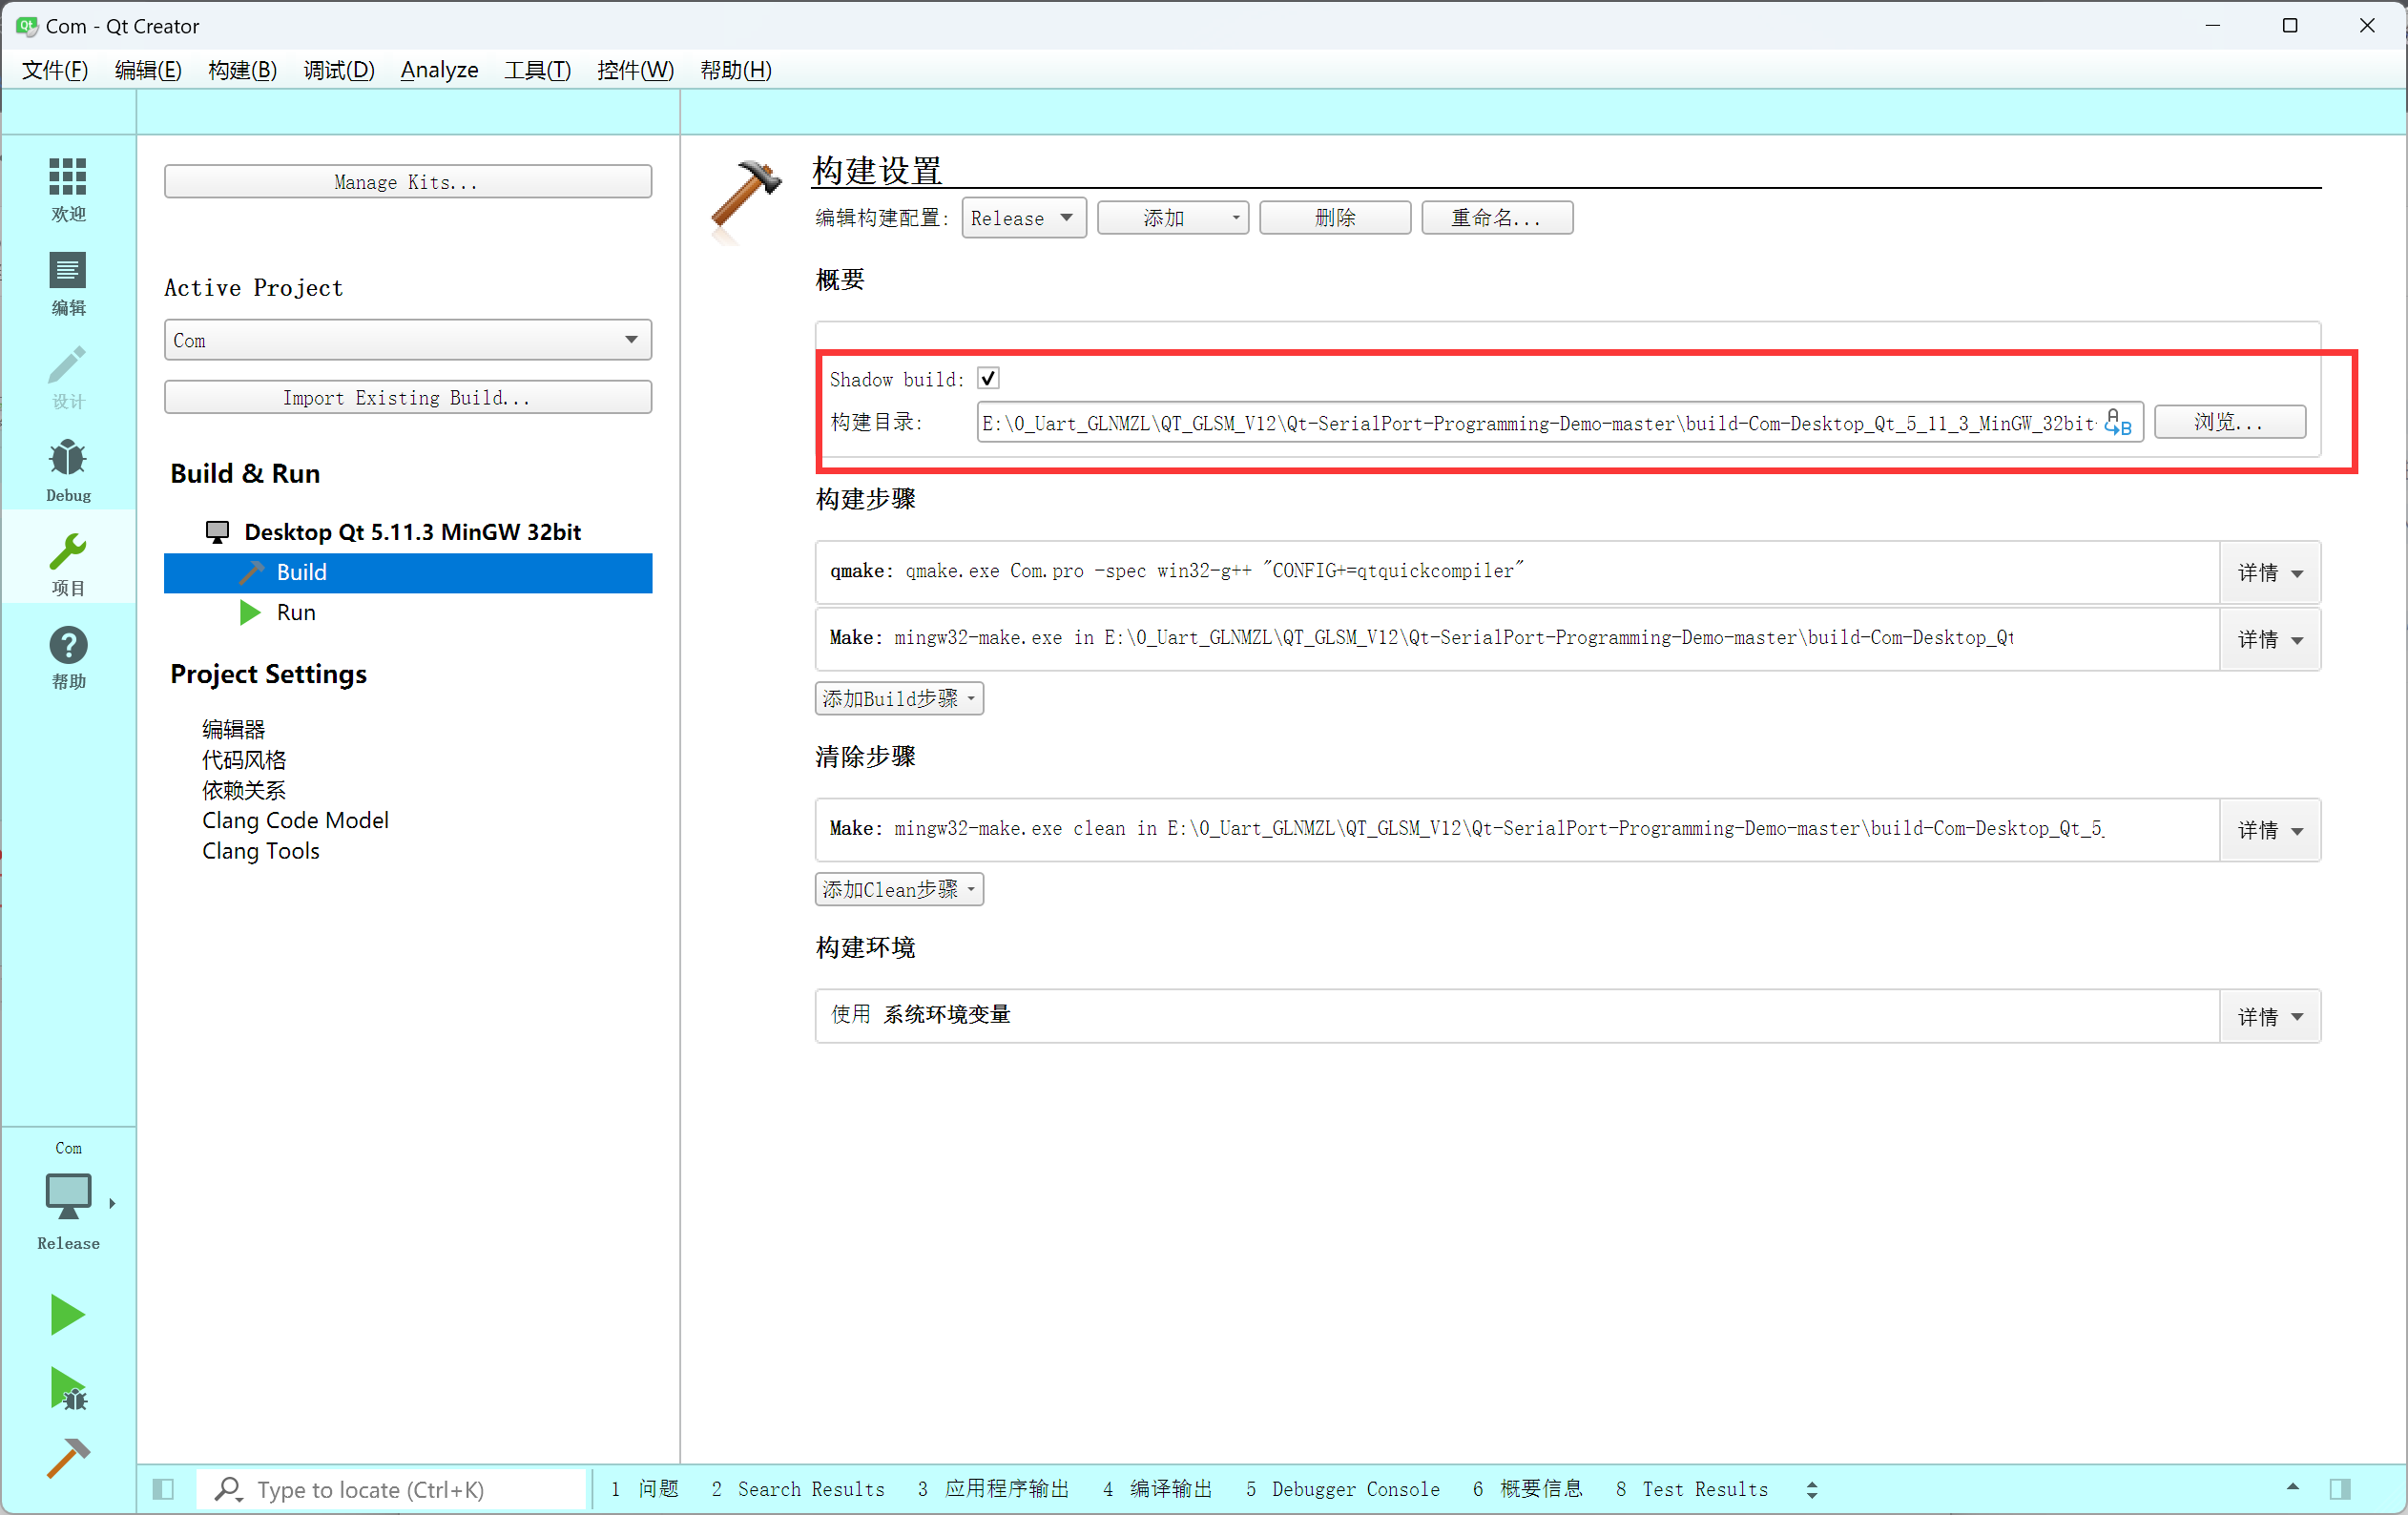Image resolution: width=2408 pixels, height=1515 pixels.
Task: Switch to the Edit (编辑) mode
Action: point(68,282)
